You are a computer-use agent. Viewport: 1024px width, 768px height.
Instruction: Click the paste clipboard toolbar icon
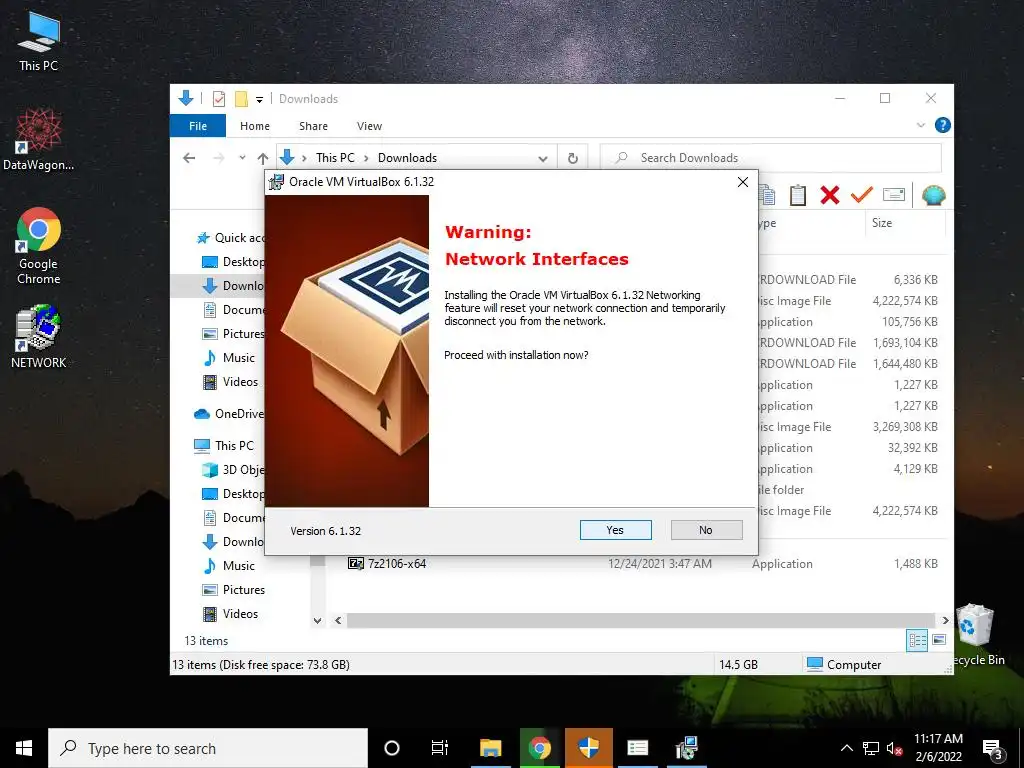[x=798, y=195]
